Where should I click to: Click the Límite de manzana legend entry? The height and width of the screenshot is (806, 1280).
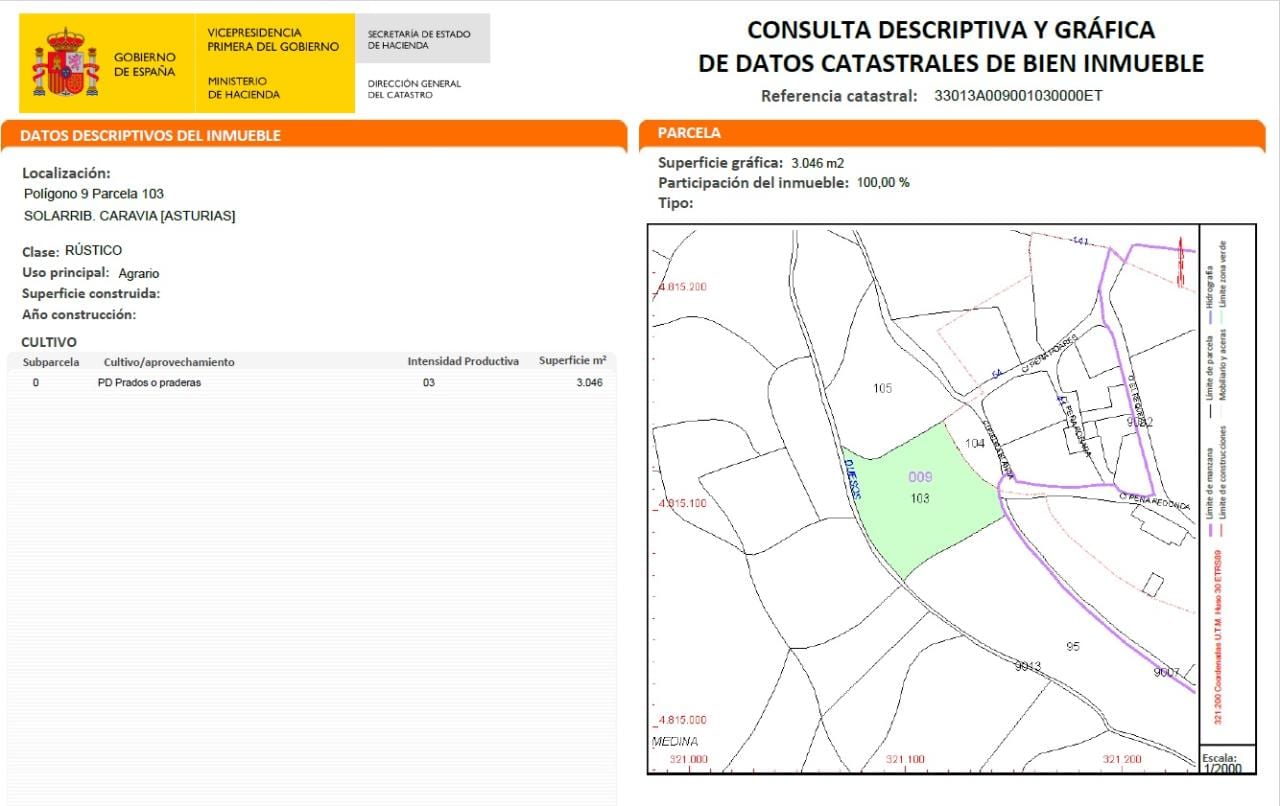[x=1210, y=491]
